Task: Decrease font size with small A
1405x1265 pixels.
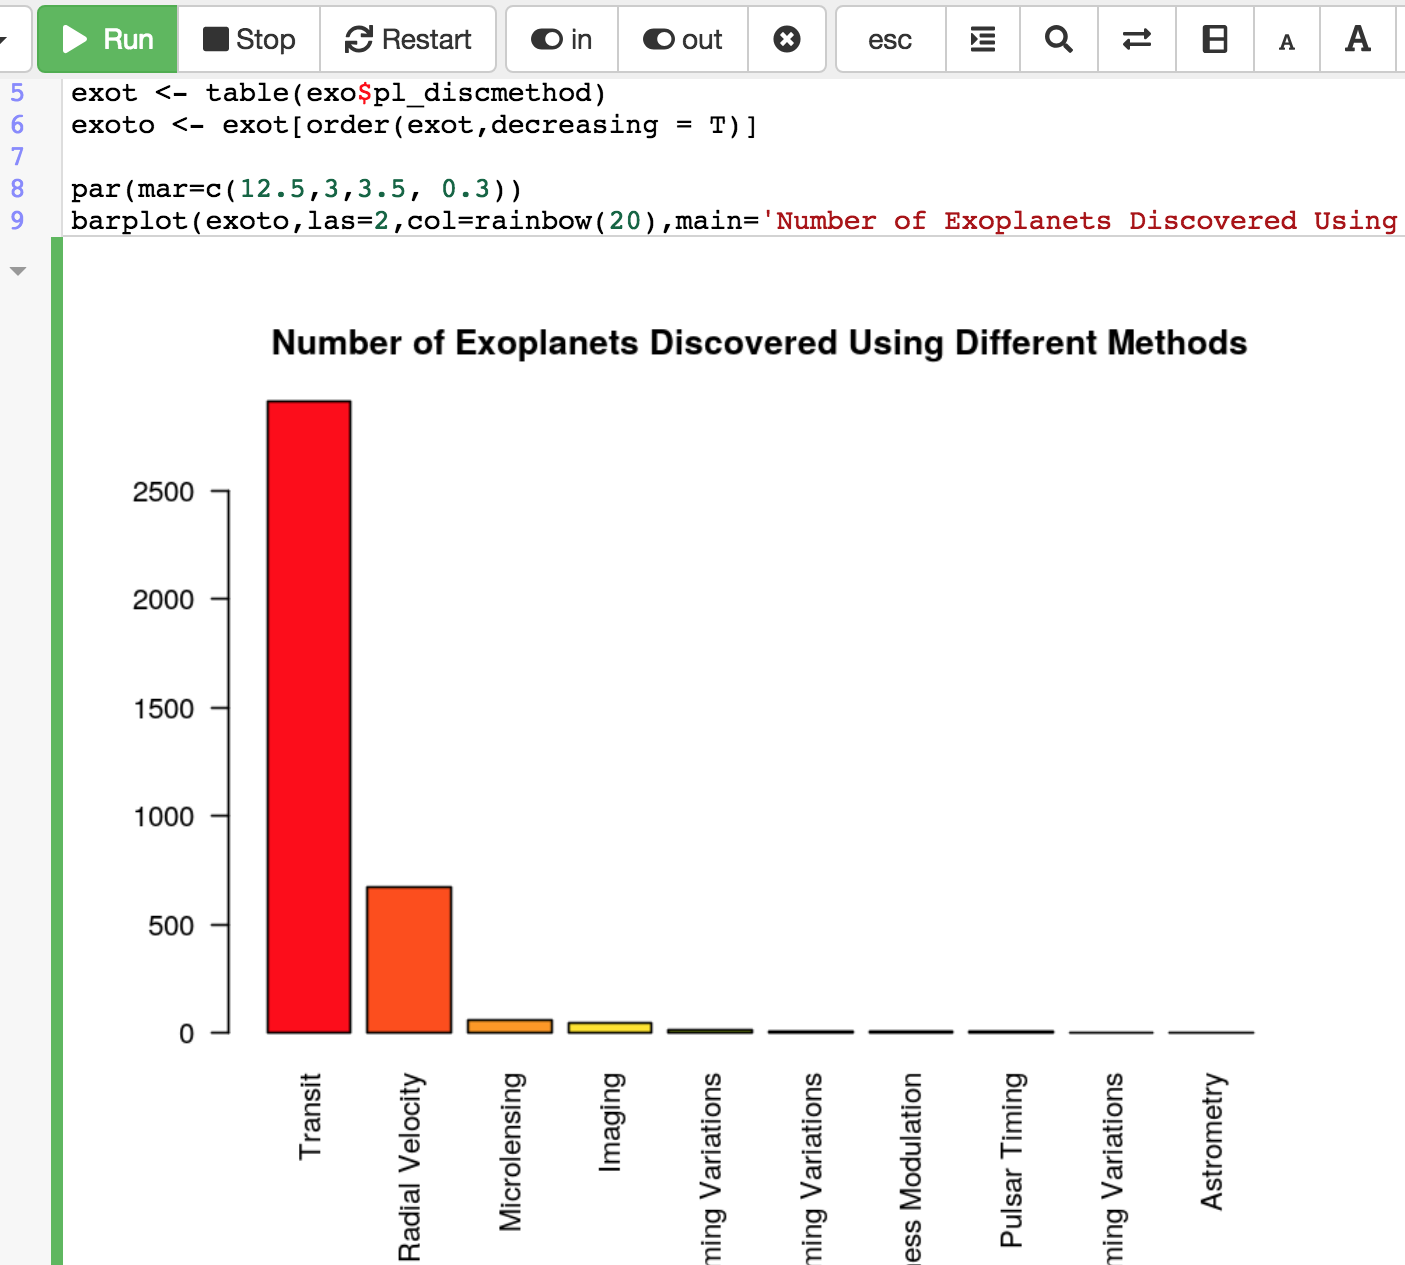Action: click(x=1287, y=41)
